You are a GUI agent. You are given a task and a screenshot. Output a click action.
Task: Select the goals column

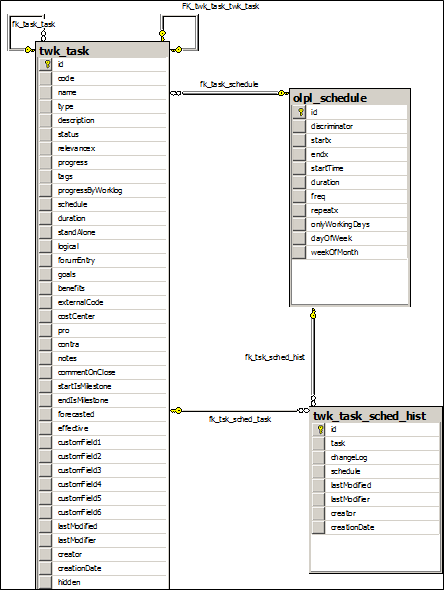[103, 274]
